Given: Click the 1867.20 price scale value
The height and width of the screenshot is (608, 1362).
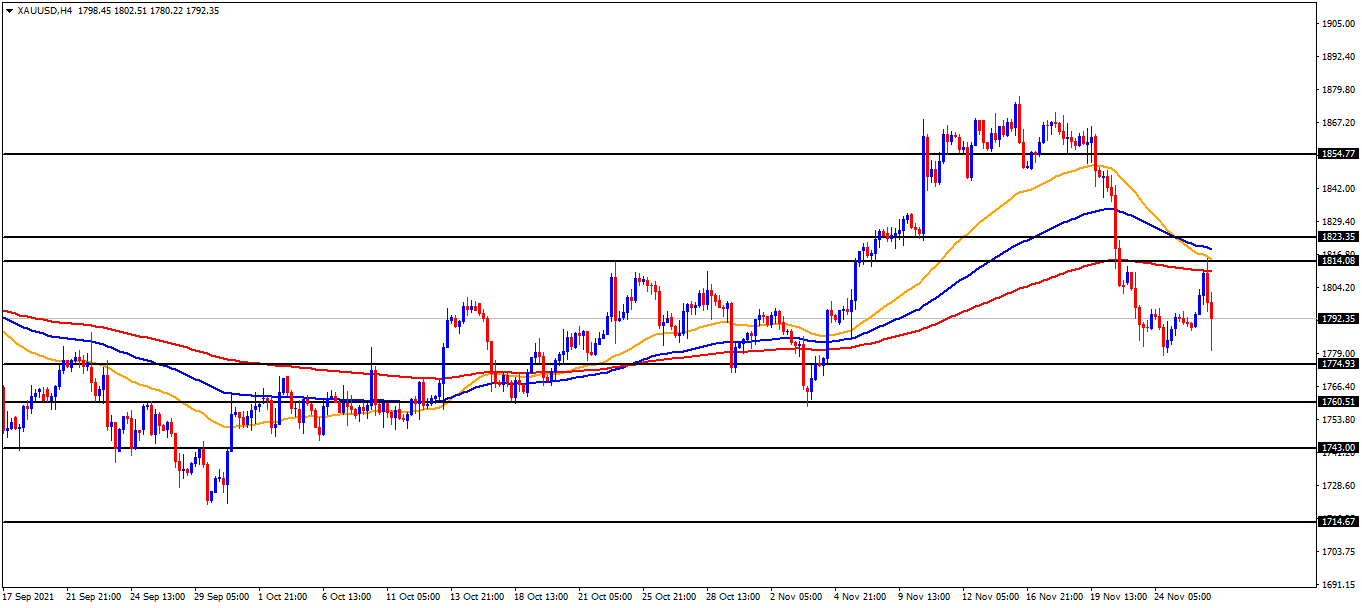Looking at the screenshot, I should point(1338,123).
